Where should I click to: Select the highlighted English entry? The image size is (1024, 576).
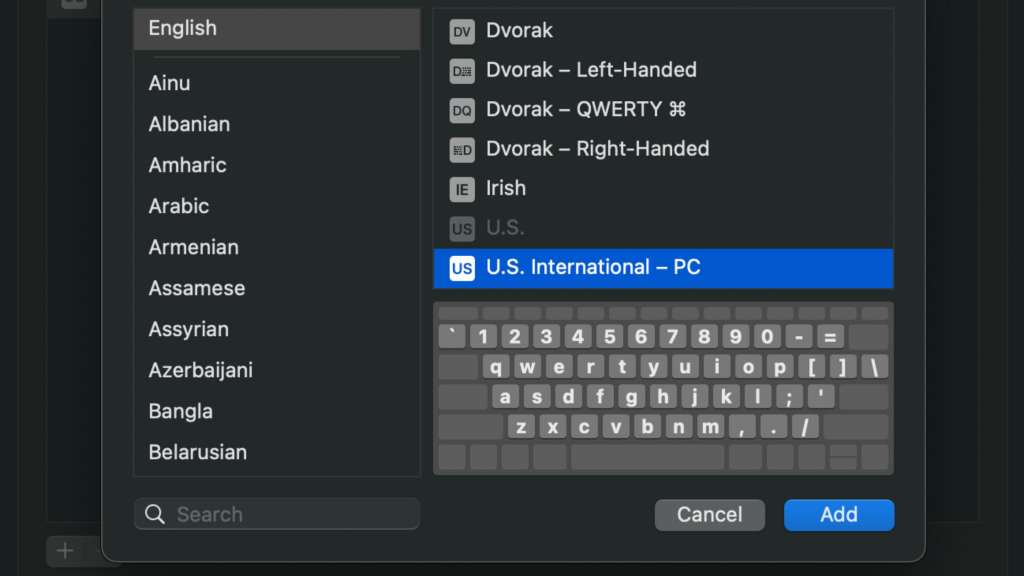(x=182, y=28)
